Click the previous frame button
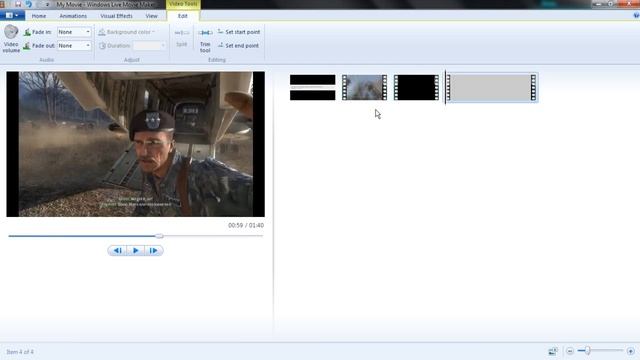This screenshot has height=360, width=640. 117,251
